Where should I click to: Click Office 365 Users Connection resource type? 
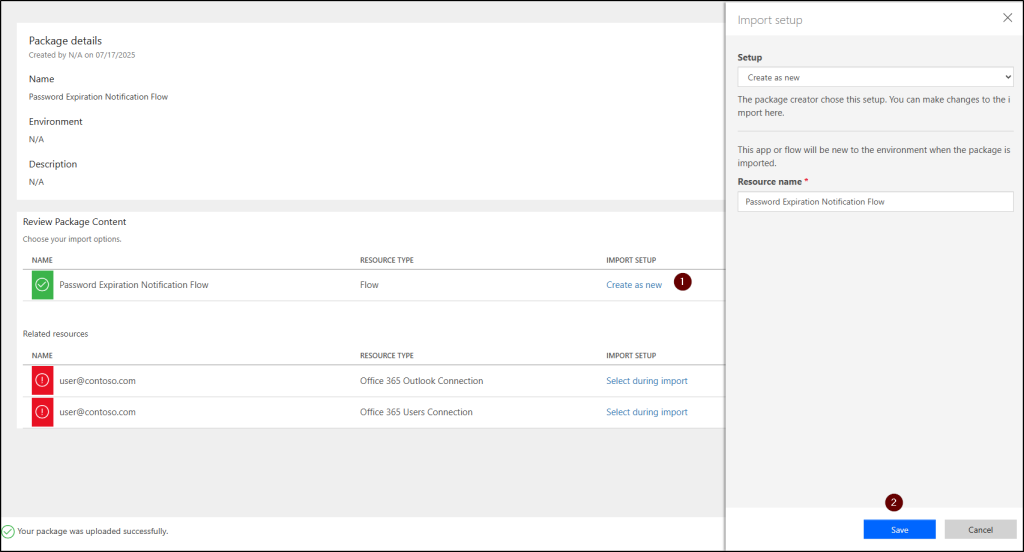(416, 412)
